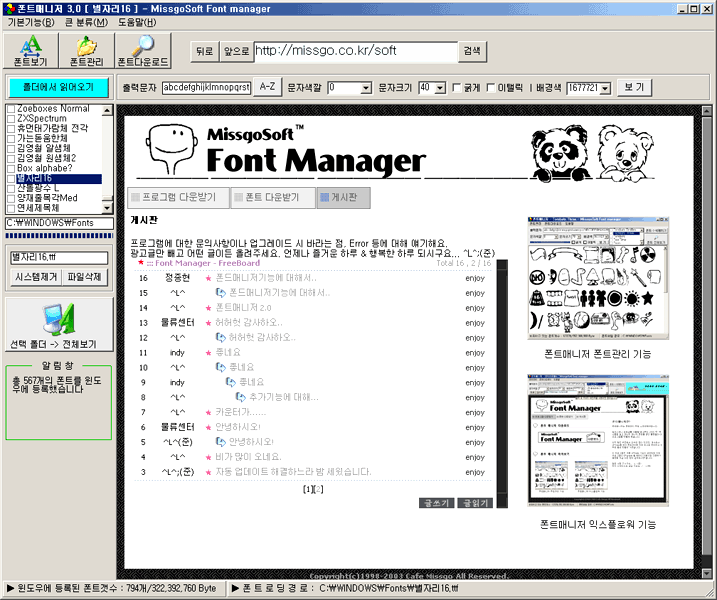Image resolution: width=717 pixels, height=600 pixels.
Task: Check the 가는돋움한체 font checkbox
Action: pos(11,139)
